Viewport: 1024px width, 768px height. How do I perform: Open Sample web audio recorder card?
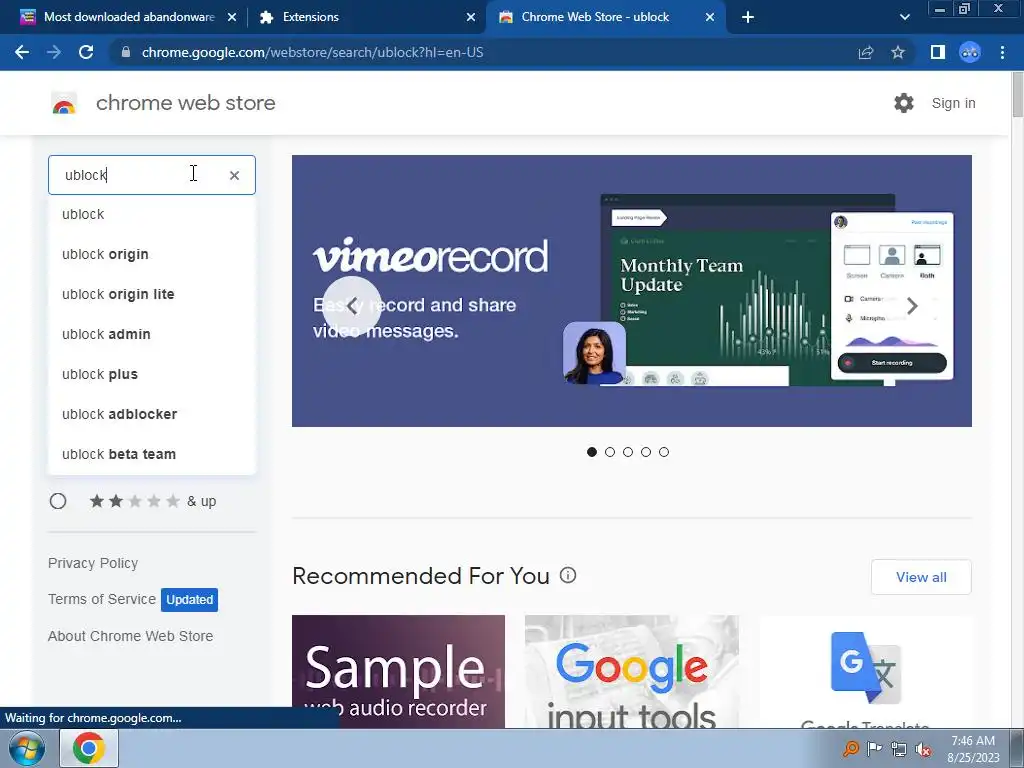(398, 671)
